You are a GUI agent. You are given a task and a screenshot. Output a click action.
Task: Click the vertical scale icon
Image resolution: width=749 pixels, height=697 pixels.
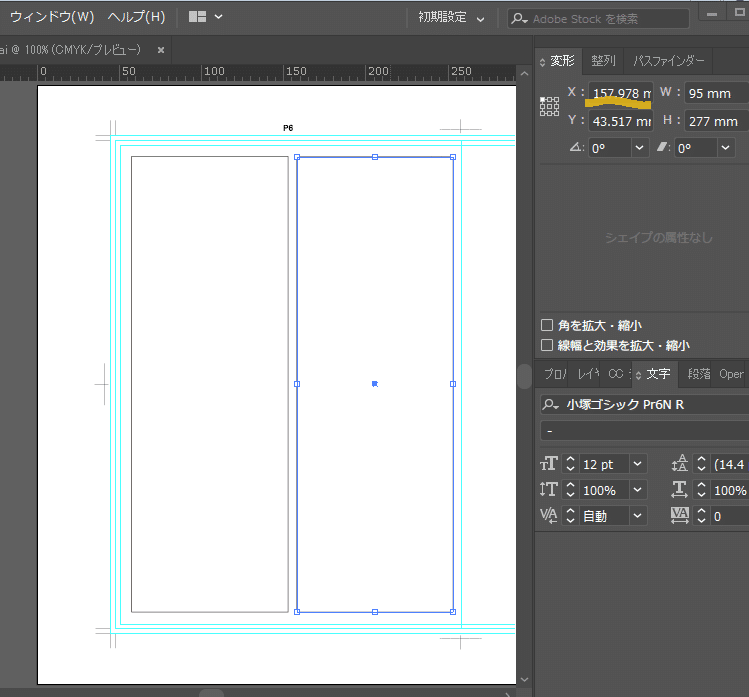pyautogui.click(x=549, y=490)
